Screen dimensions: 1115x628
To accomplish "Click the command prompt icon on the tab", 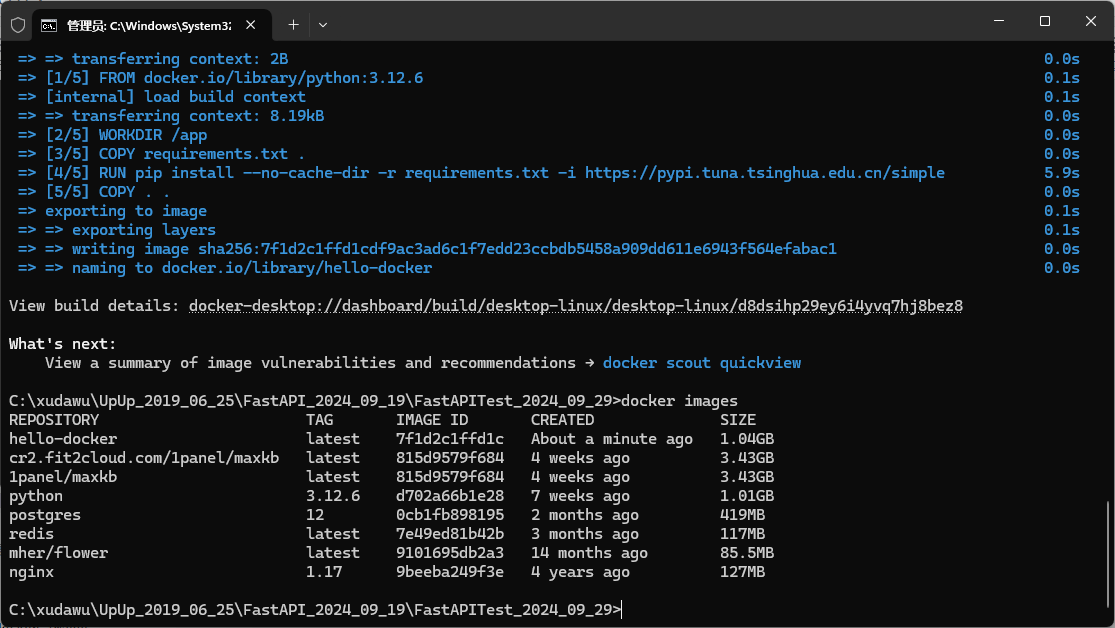I will pyautogui.click(x=49, y=26).
